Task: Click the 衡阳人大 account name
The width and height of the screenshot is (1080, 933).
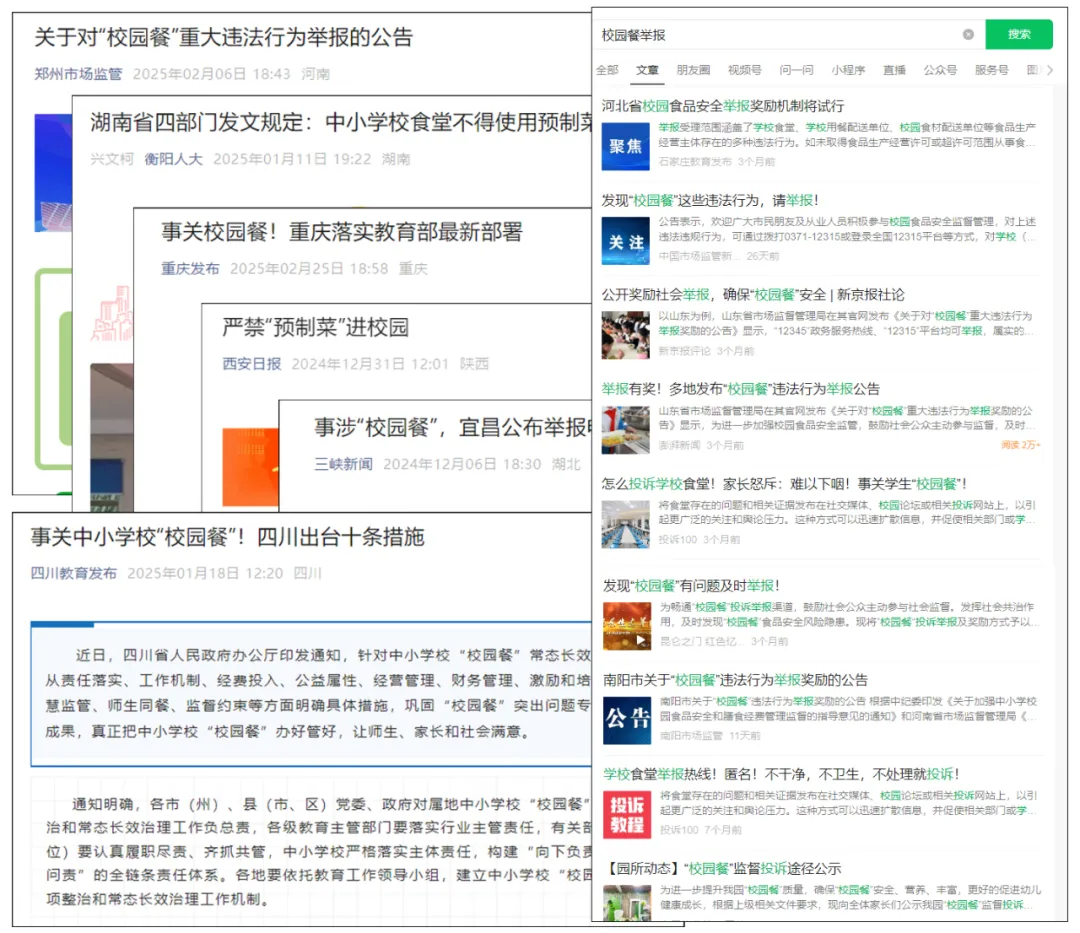Action: (x=174, y=159)
